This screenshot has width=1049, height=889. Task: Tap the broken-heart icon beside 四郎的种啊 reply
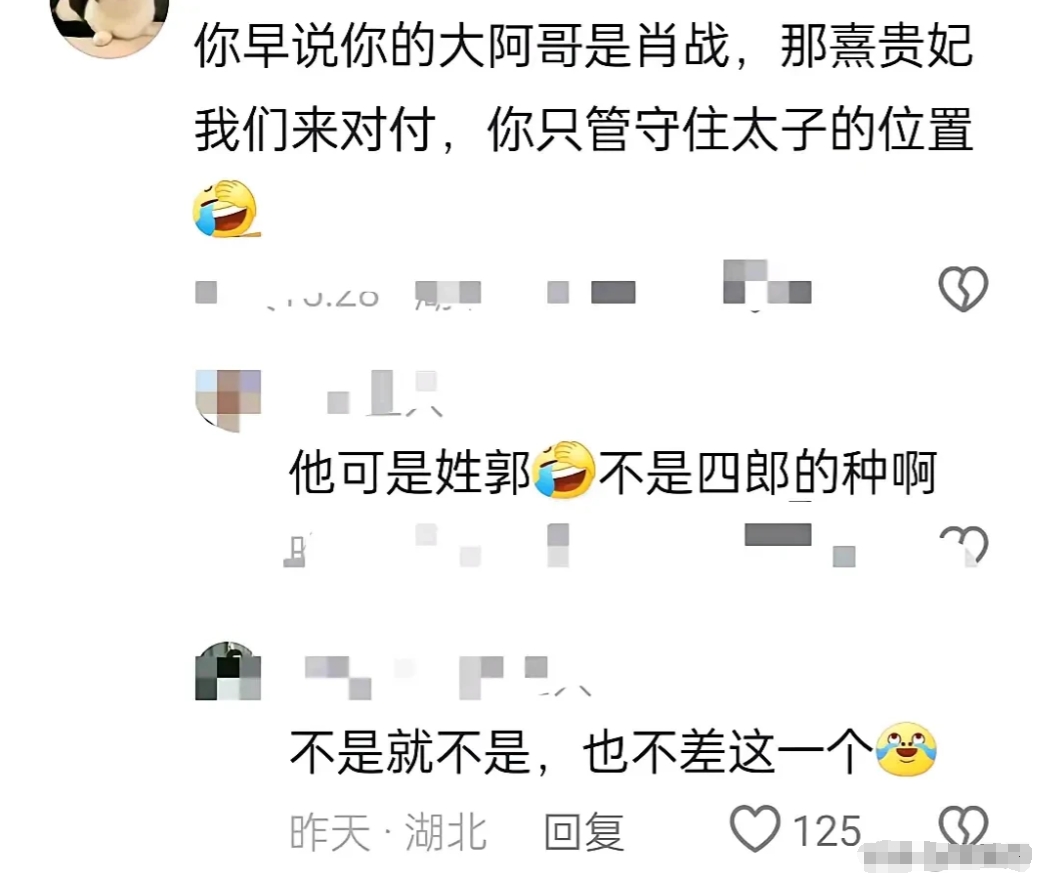coord(965,545)
